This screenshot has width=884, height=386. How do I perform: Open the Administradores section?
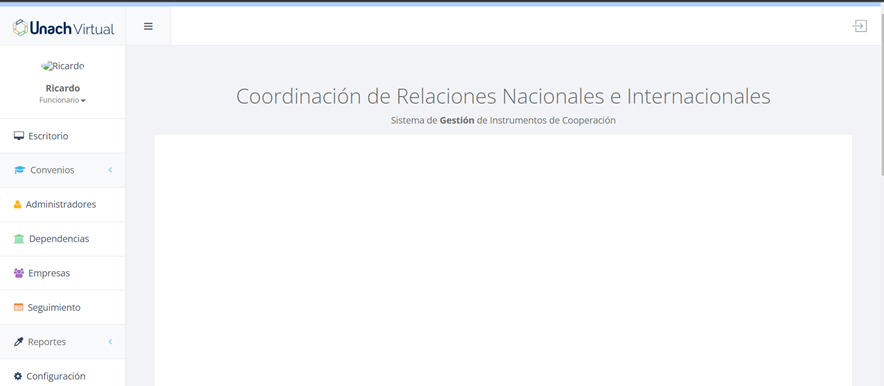click(63, 205)
